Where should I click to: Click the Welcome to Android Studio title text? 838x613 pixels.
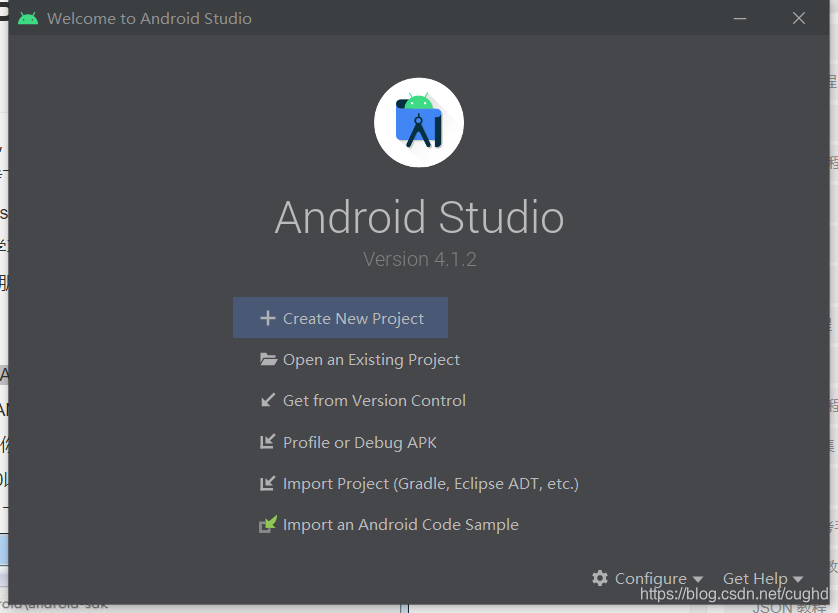point(149,19)
